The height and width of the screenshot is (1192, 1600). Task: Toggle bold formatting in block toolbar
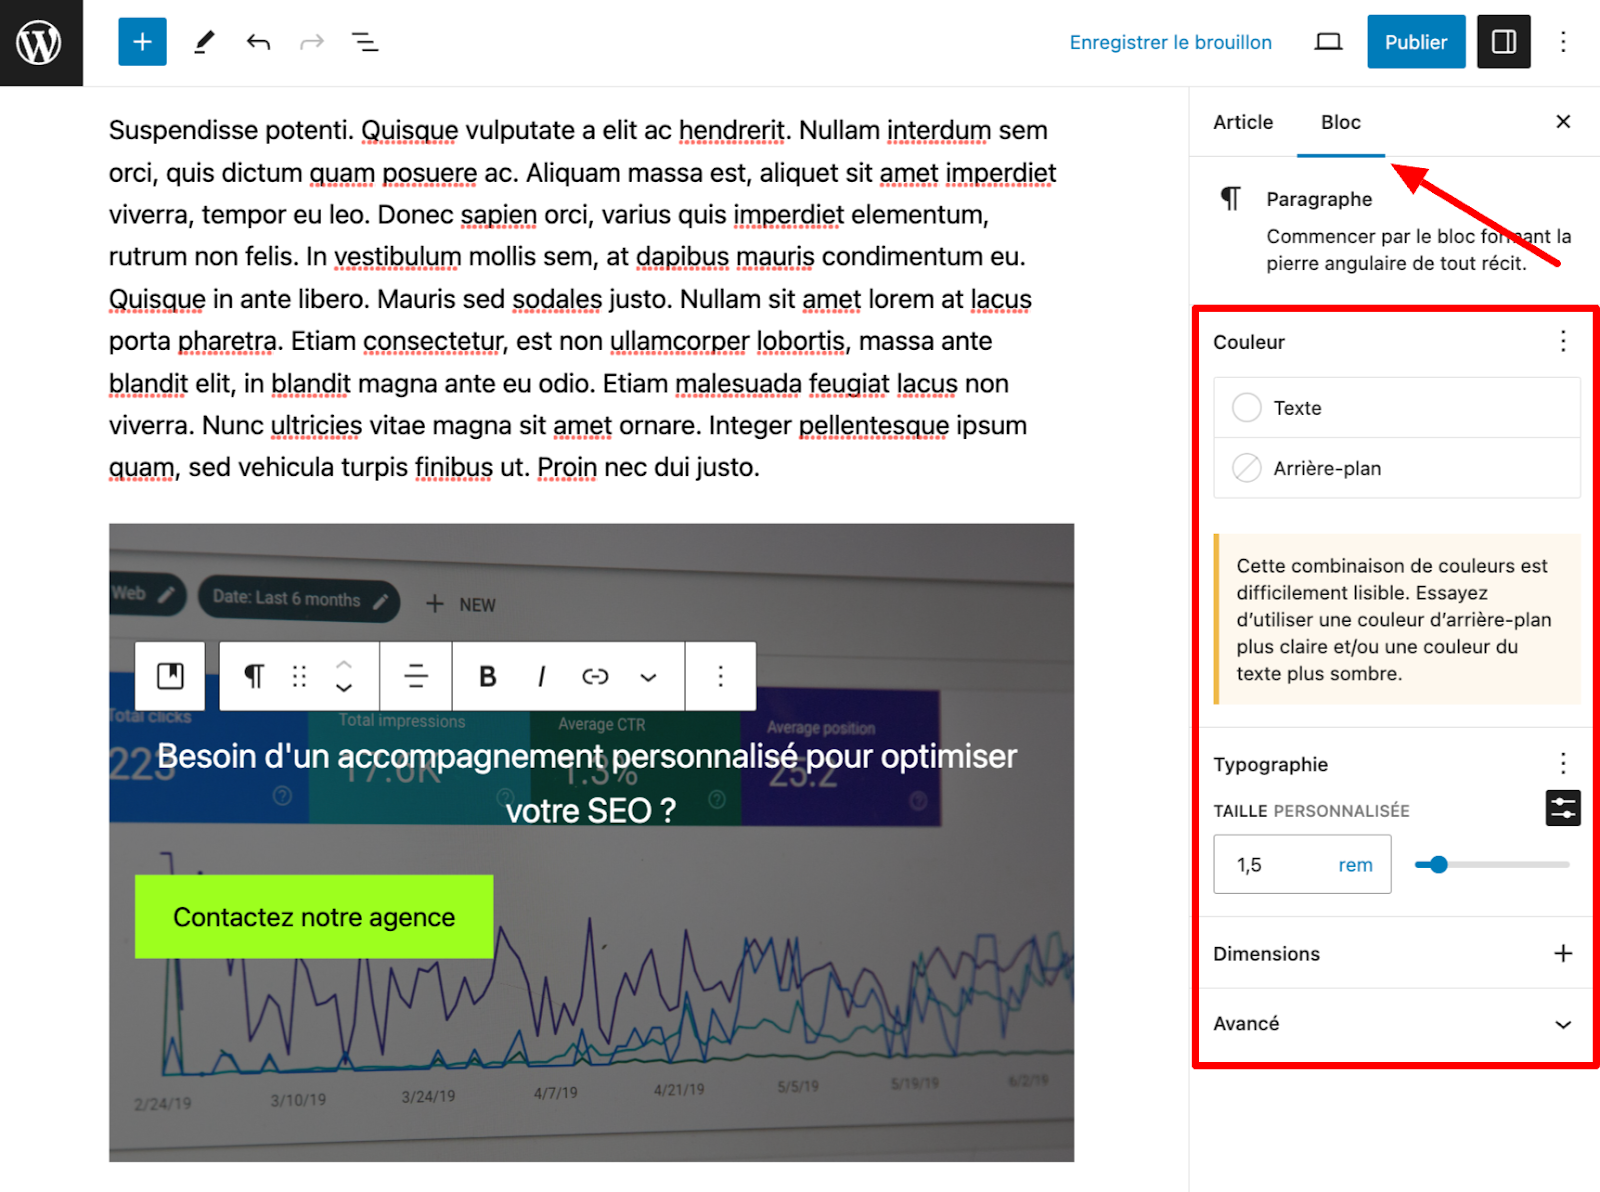pyautogui.click(x=487, y=677)
